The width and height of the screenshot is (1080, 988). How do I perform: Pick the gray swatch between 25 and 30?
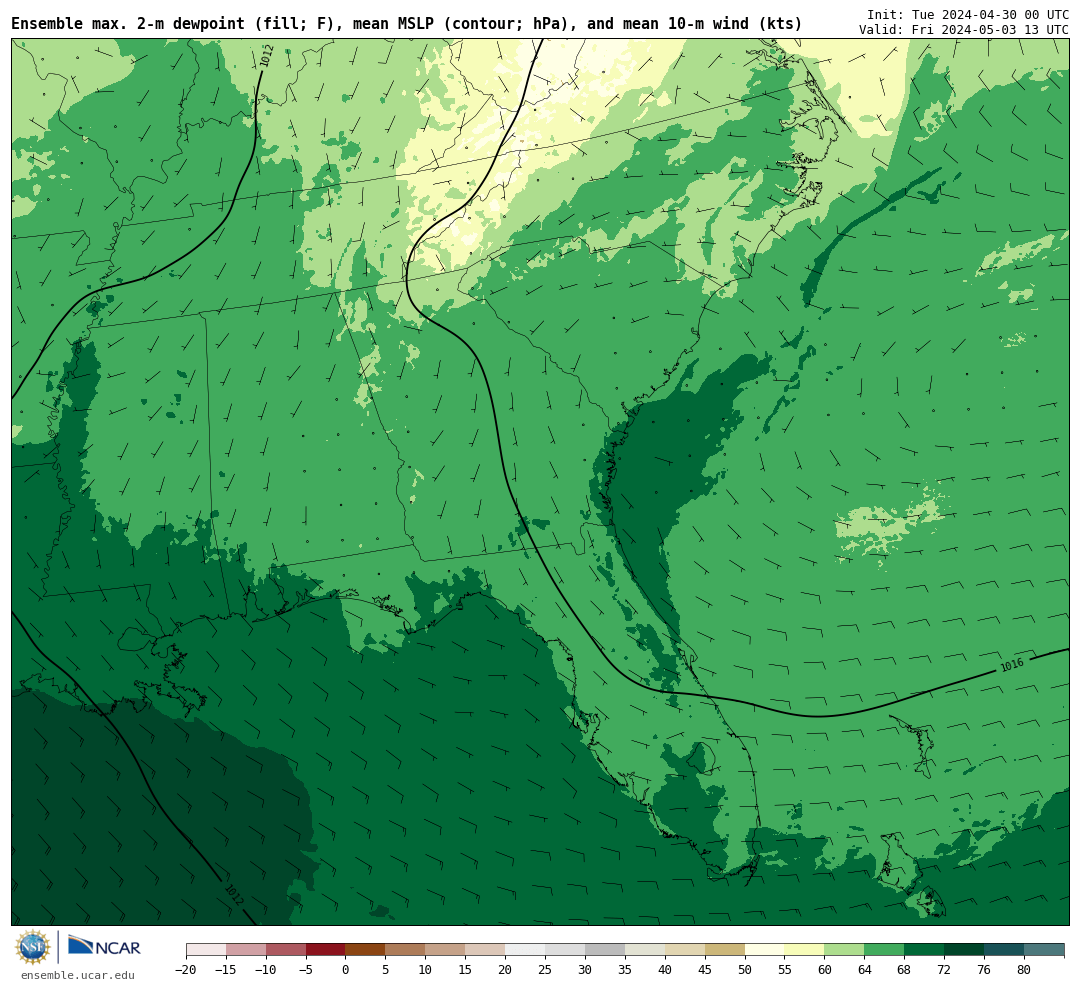click(x=565, y=950)
